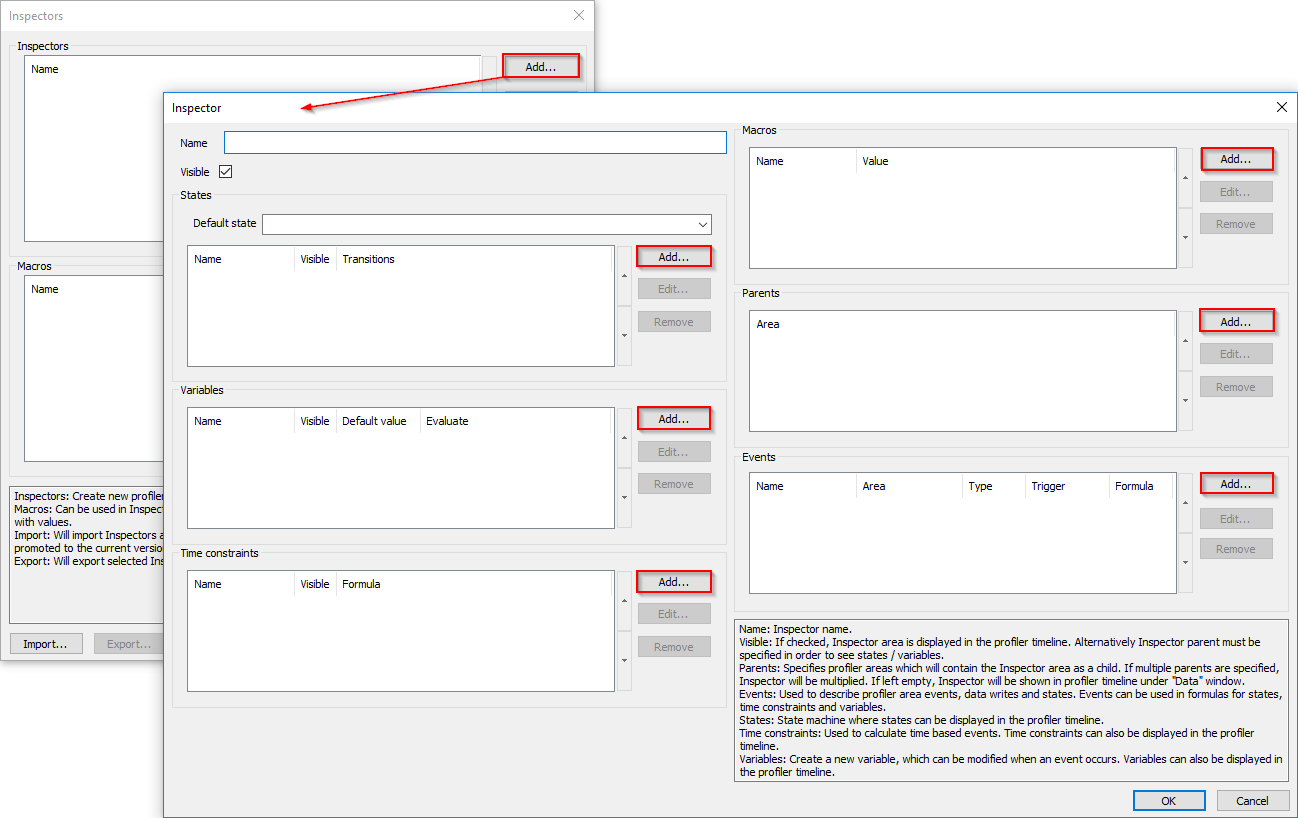Click the Add button in Variables section
The height and width of the screenshot is (818, 1298).
[x=673, y=419]
